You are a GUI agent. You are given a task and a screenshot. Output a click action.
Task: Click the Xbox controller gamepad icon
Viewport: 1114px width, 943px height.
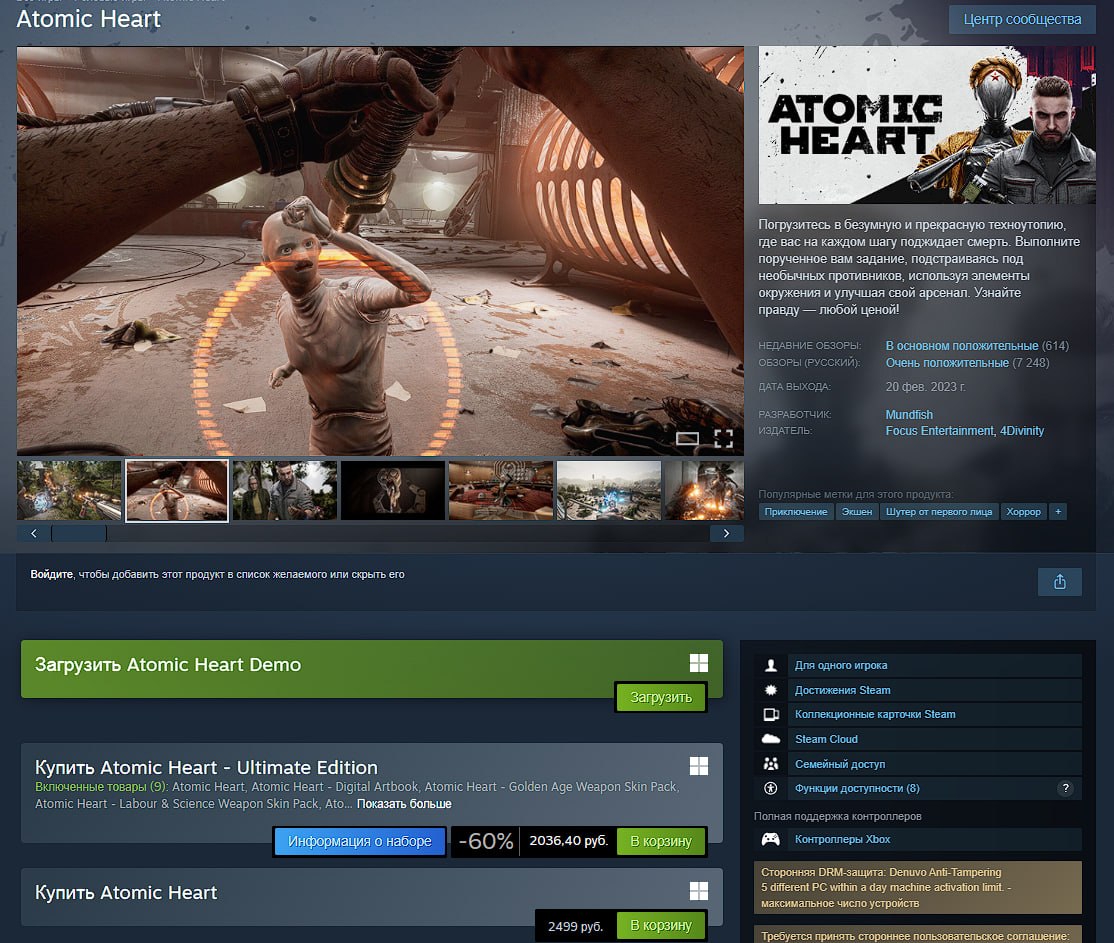[771, 839]
